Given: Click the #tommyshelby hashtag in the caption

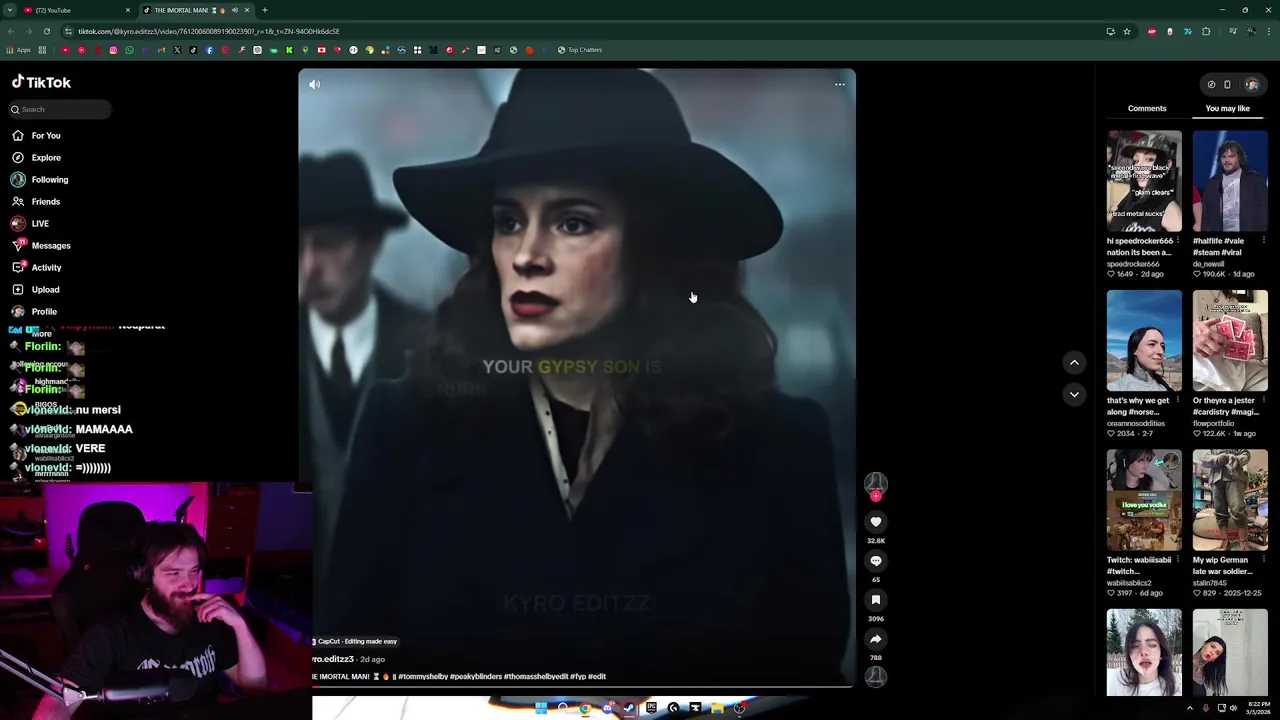Looking at the screenshot, I should [423, 677].
